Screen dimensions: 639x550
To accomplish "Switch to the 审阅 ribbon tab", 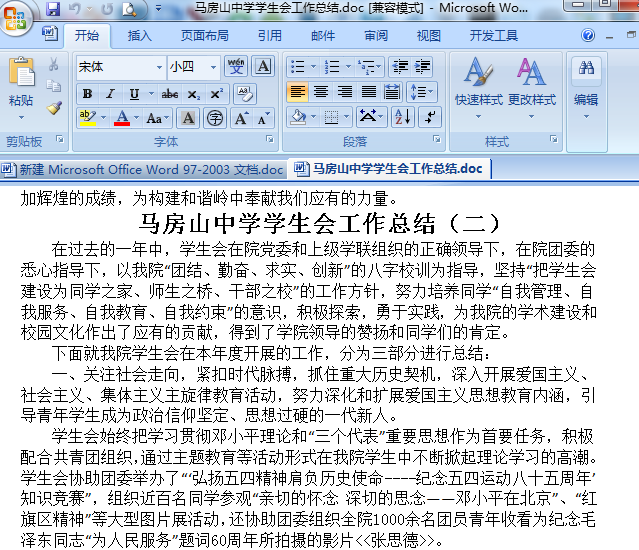I will [376, 36].
